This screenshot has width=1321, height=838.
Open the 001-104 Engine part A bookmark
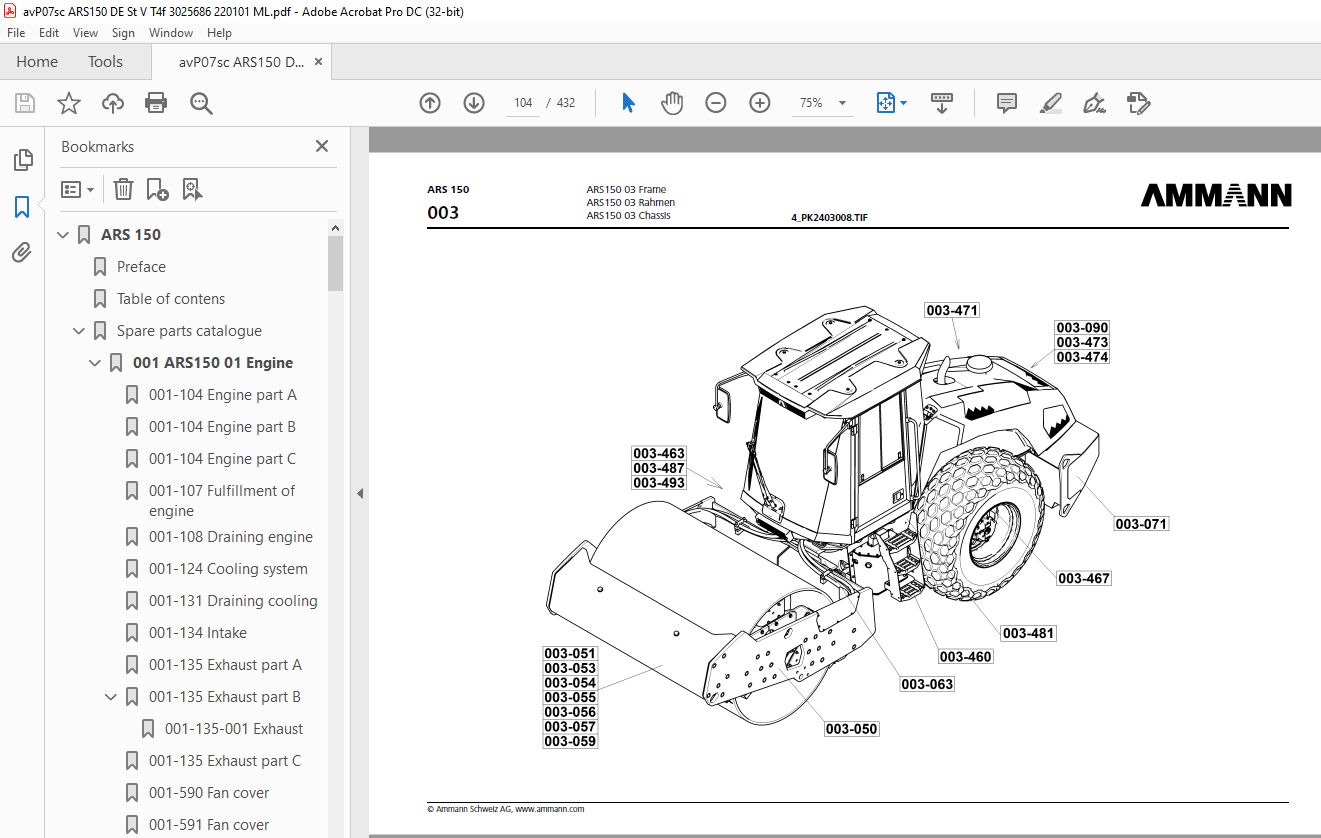click(223, 395)
